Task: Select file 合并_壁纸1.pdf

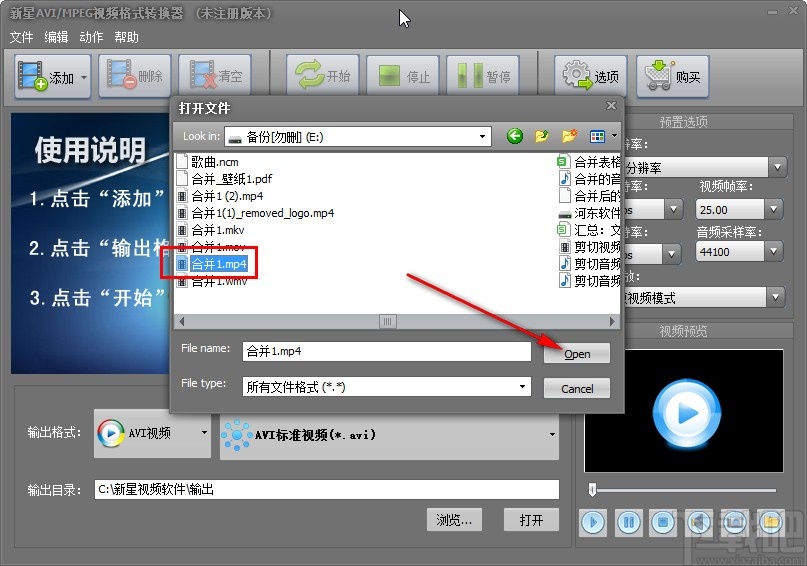Action: point(232,179)
